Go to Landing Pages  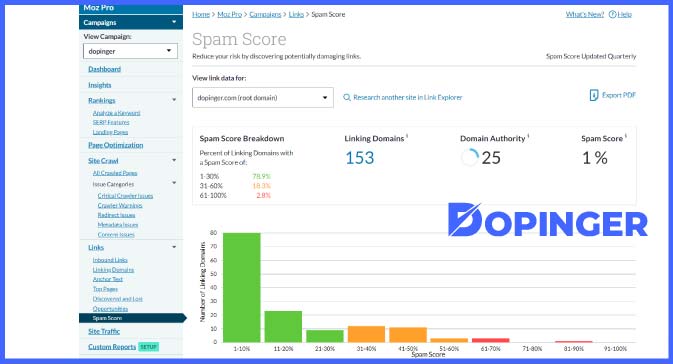(110, 132)
